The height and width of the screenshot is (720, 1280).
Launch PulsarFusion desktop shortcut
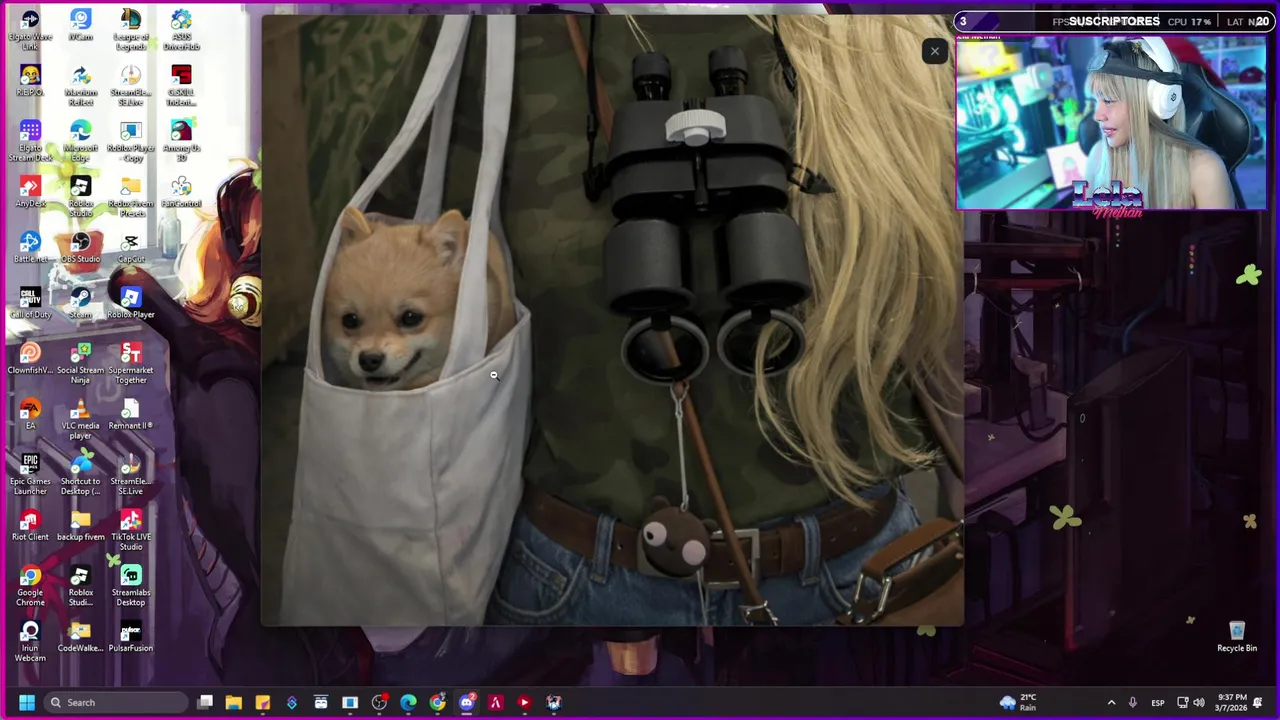click(x=131, y=636)
